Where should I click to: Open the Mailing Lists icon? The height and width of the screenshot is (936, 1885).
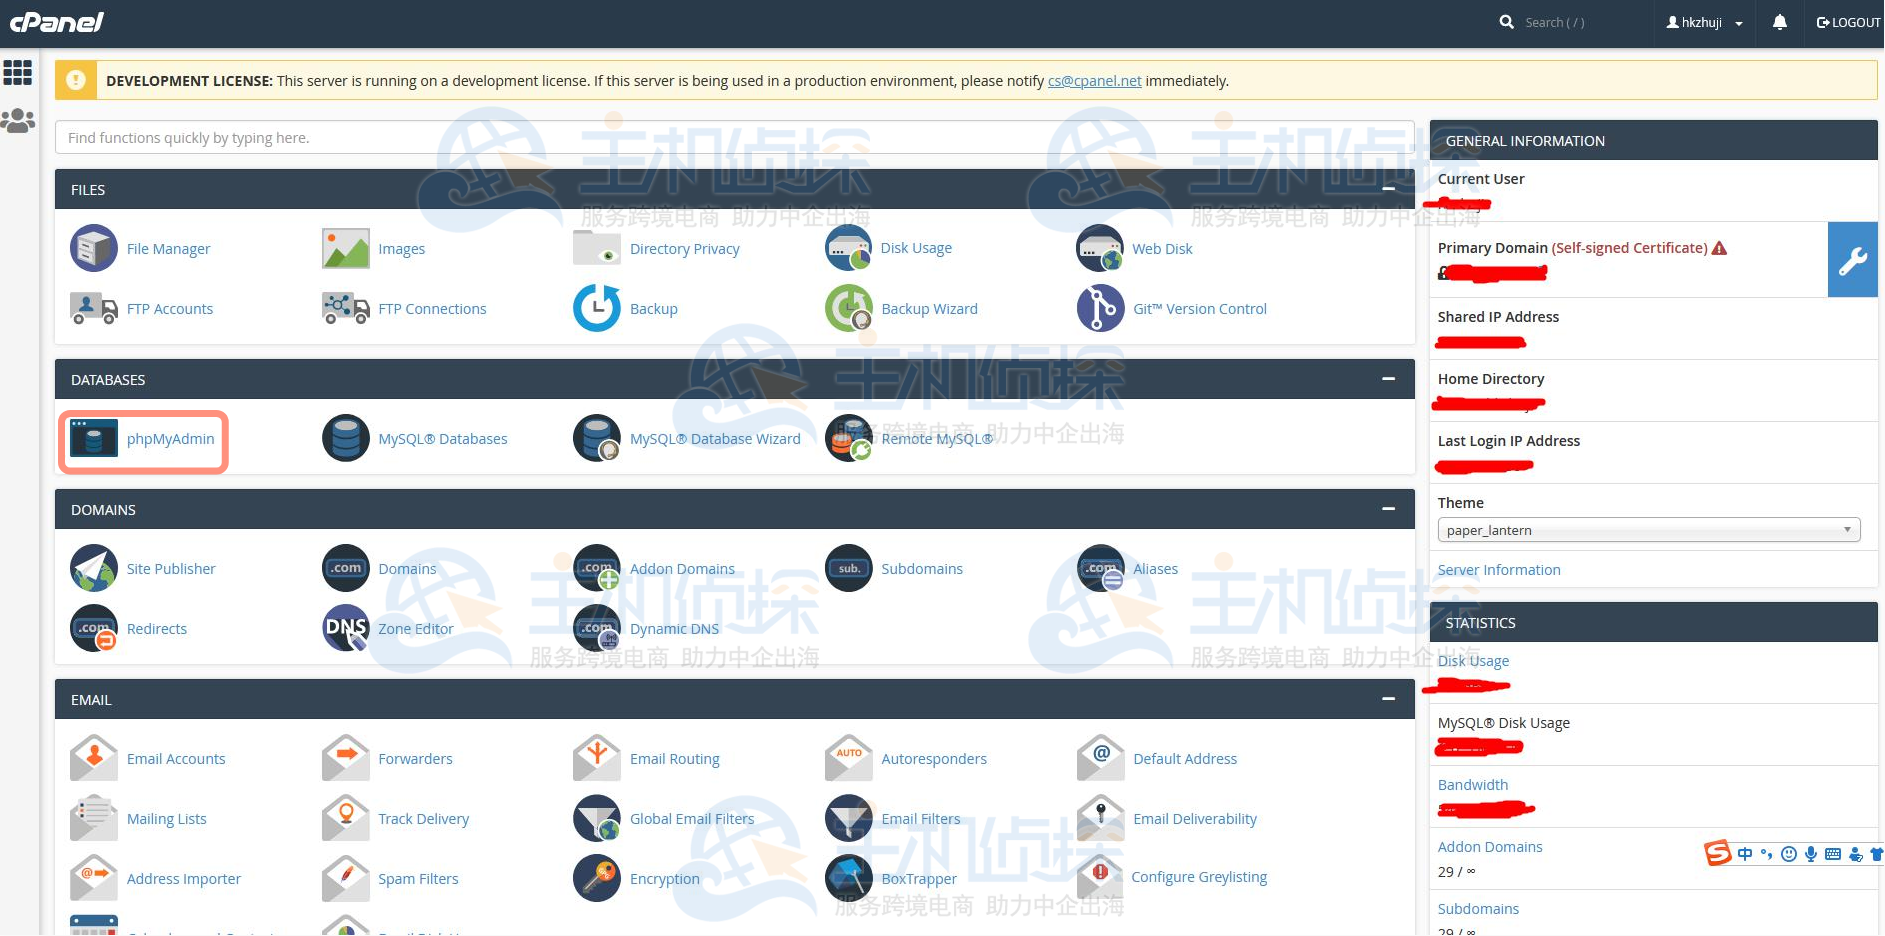click(x=94, y=818)
